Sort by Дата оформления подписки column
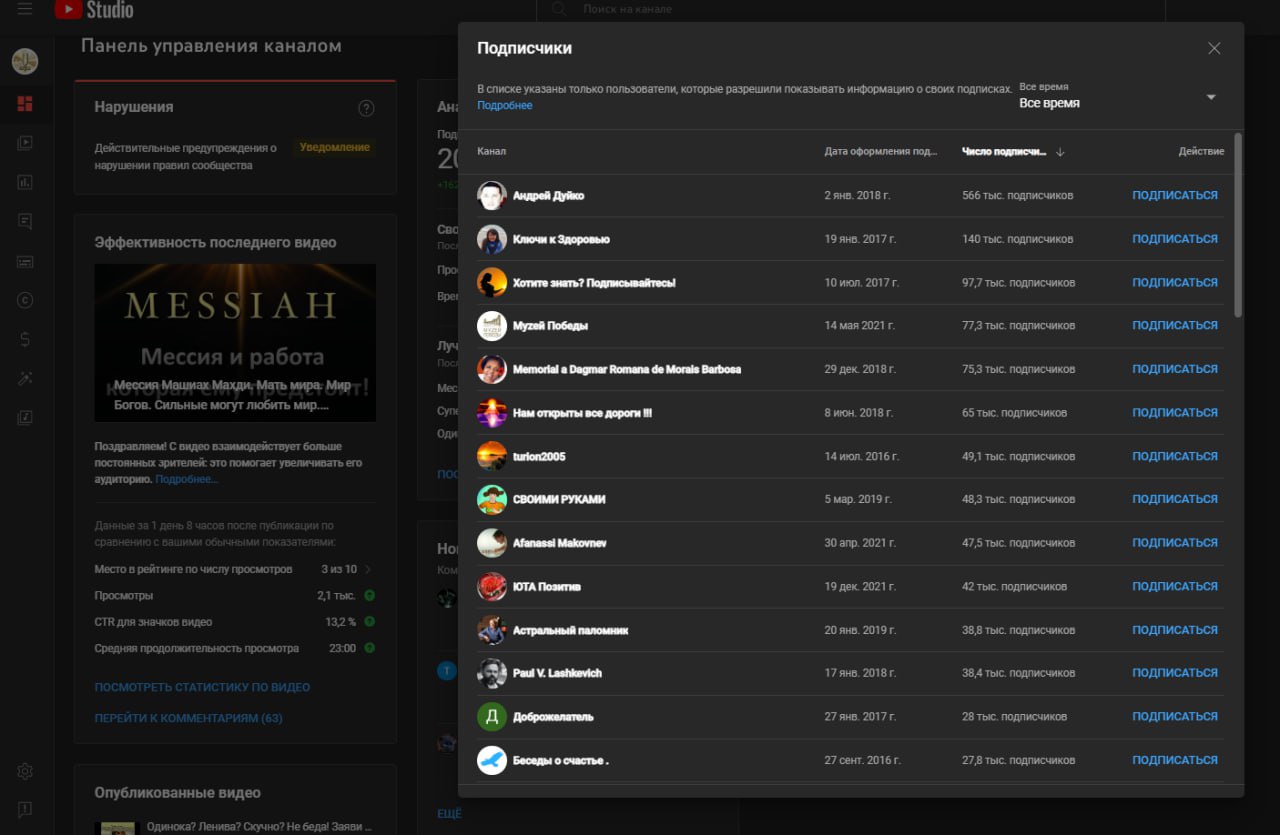The width and height of the screenshot is (1280, 835). (881, 152)
